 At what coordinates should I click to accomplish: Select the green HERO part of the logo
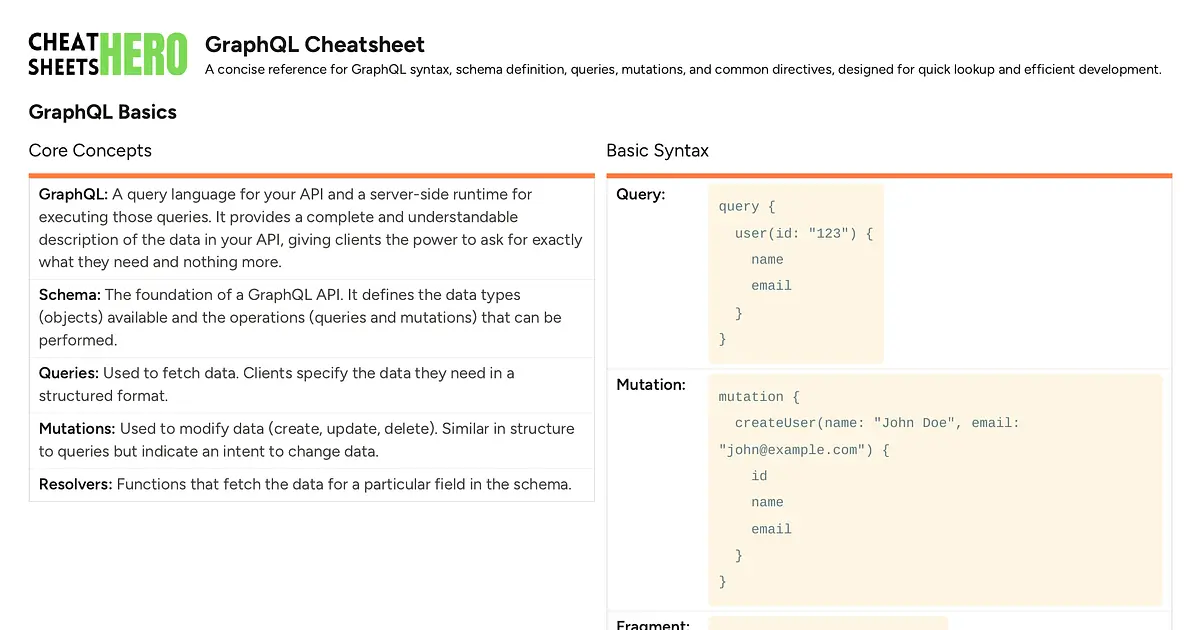click(143, 50)
